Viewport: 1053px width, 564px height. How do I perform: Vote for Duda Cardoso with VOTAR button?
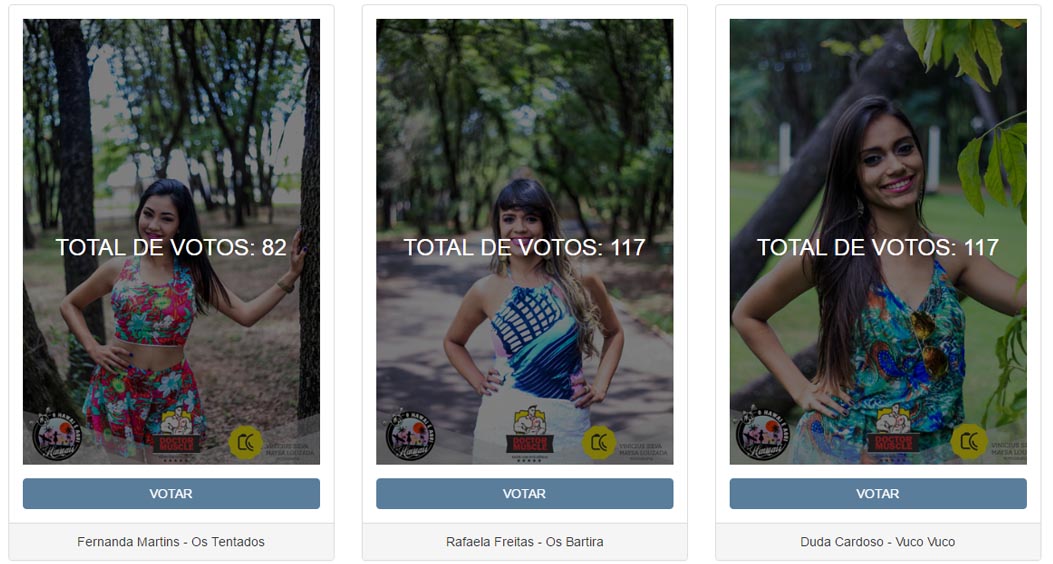click(878, 494)
